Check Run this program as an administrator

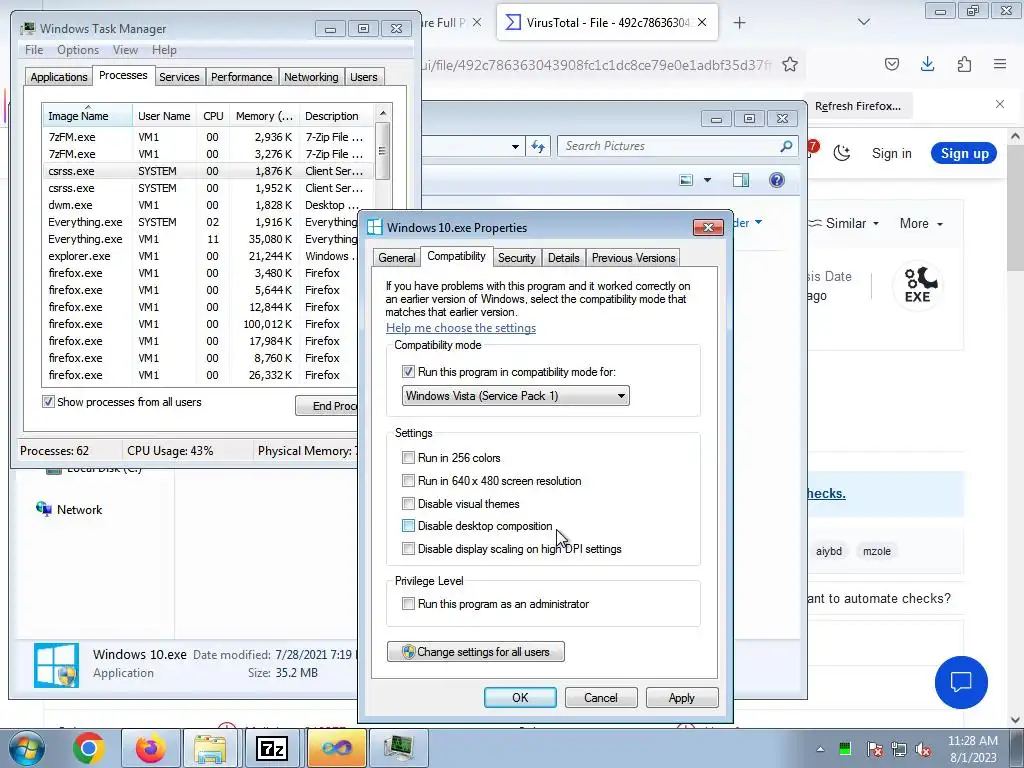point(408,603)
